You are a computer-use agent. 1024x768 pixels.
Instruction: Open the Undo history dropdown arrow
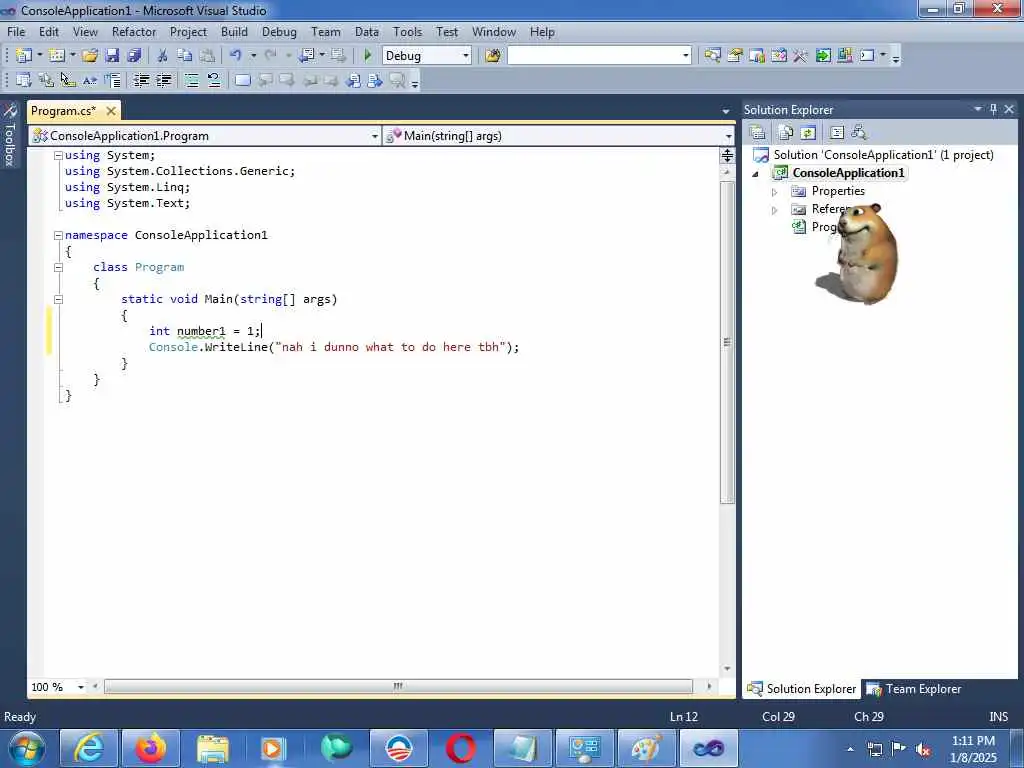[253, 56]
